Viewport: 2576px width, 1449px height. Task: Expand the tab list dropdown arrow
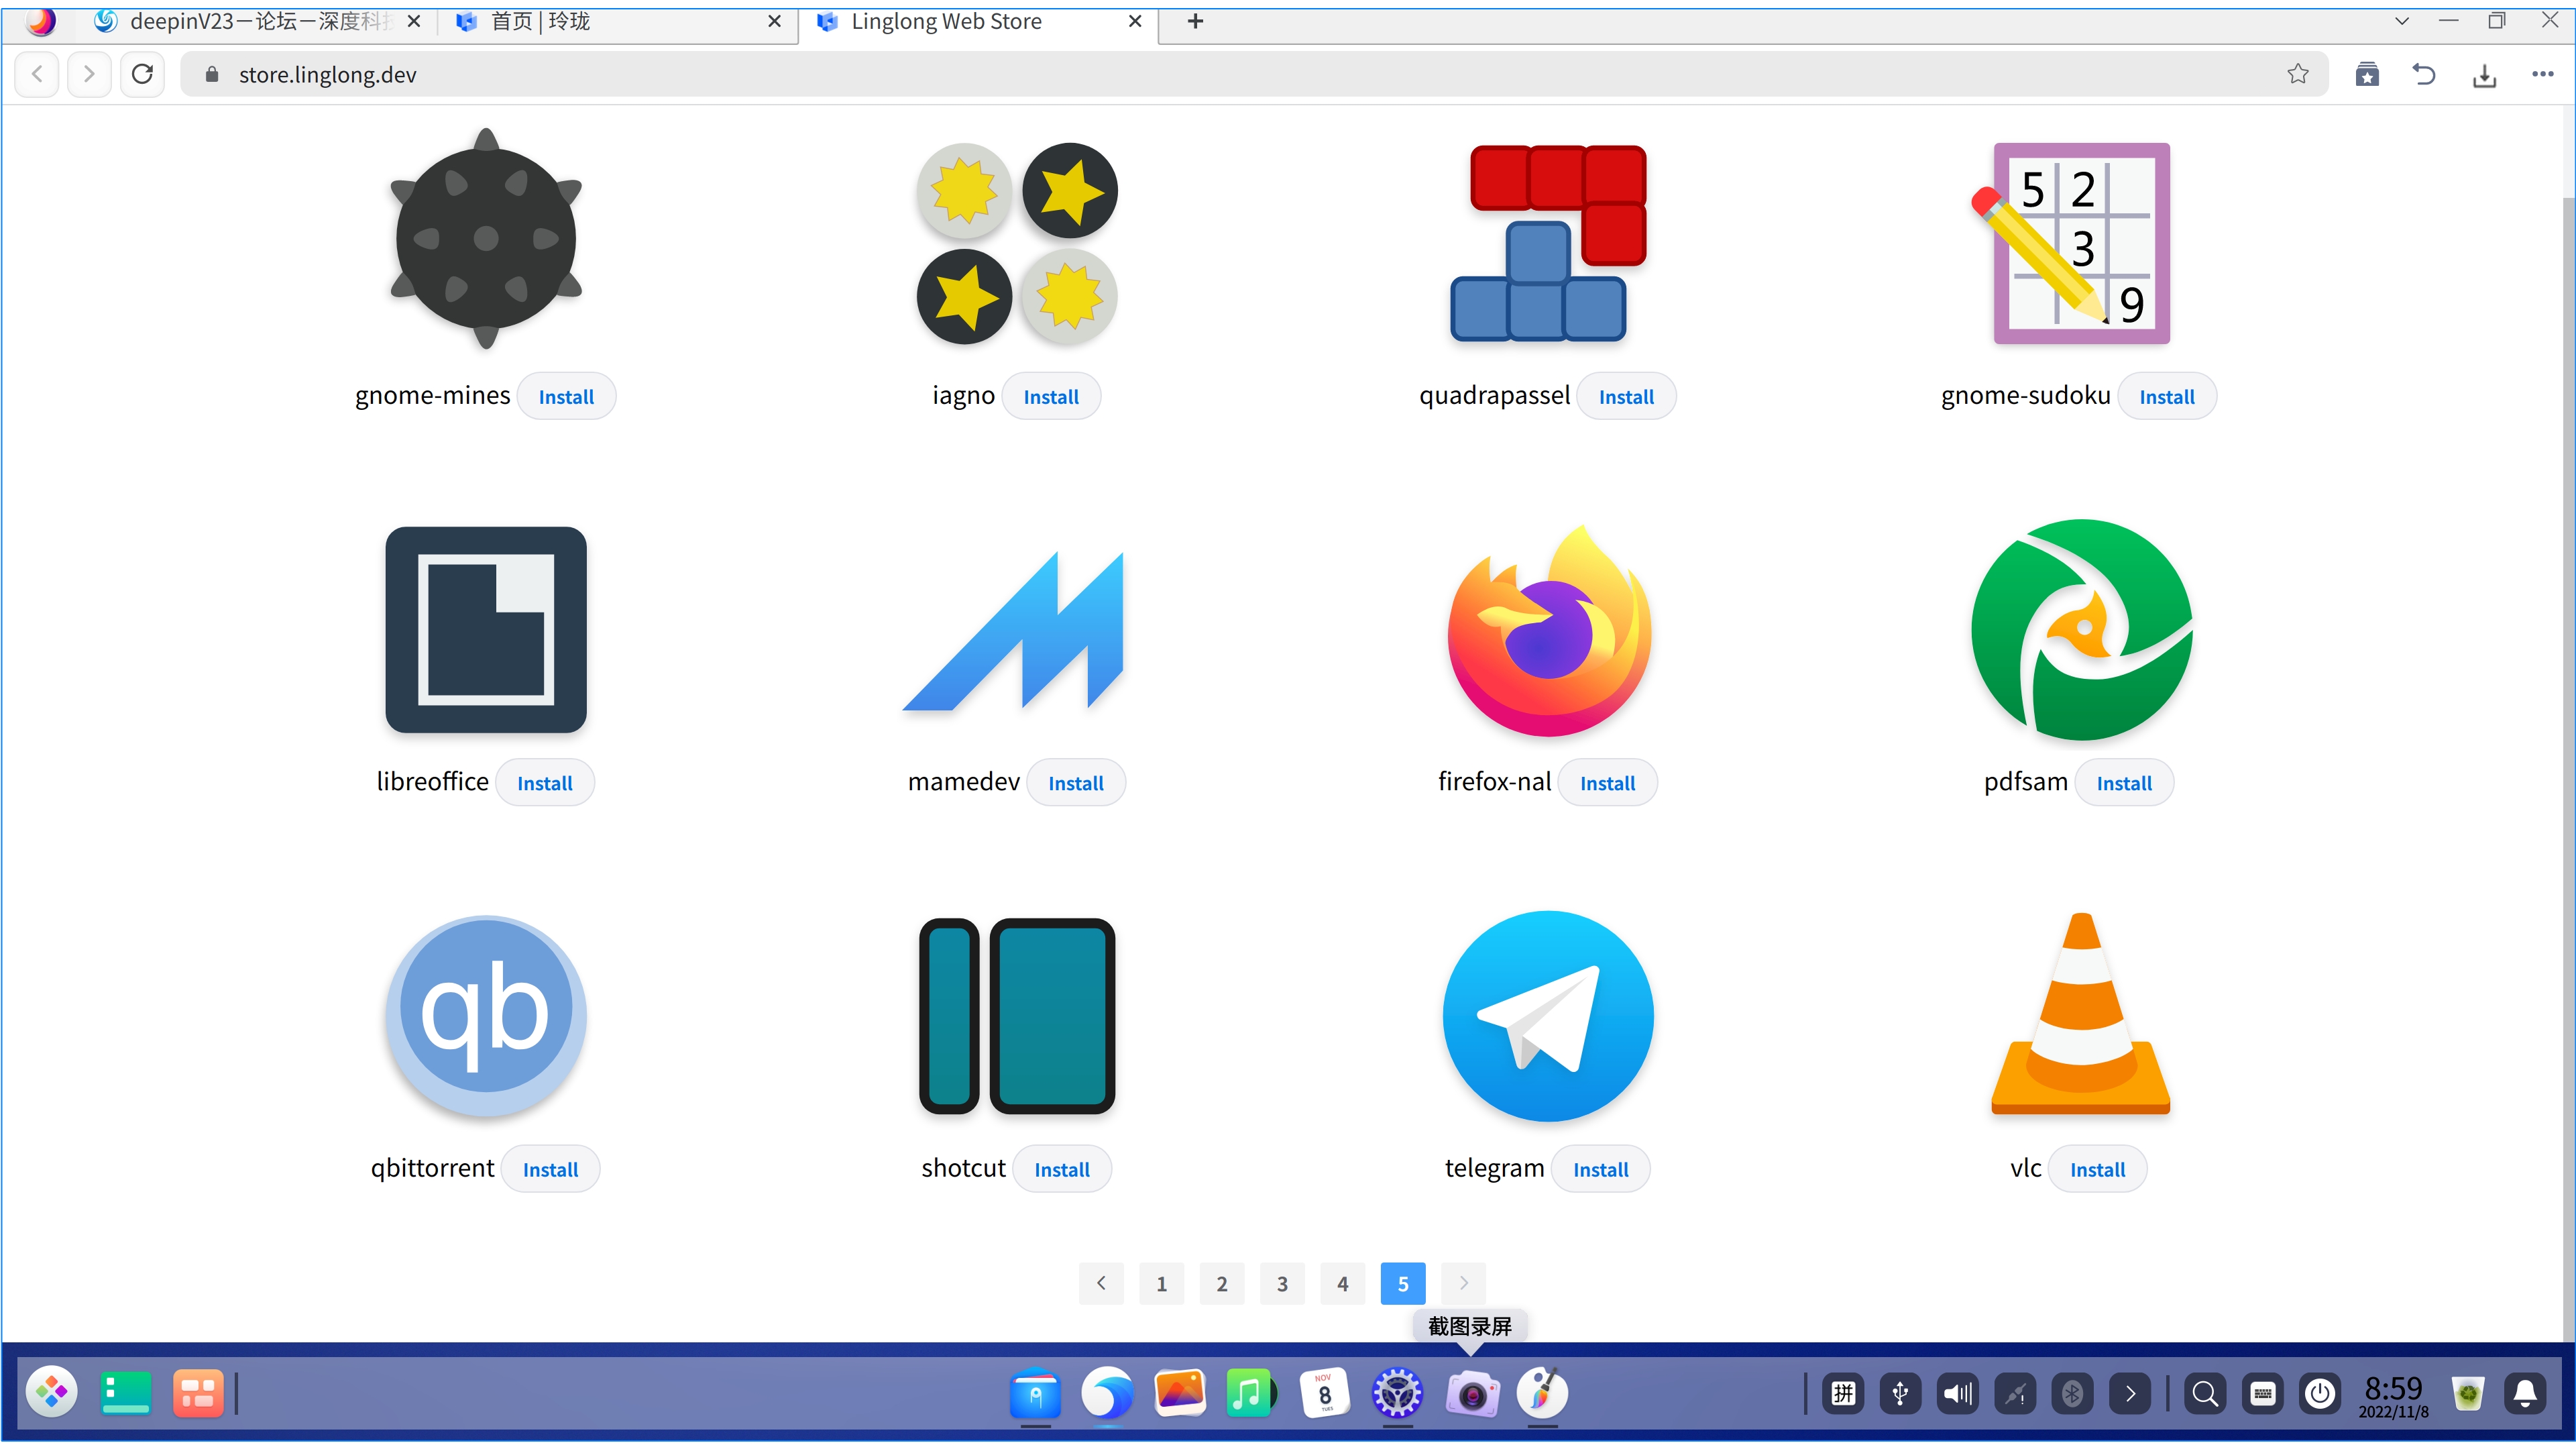point(2402,21)
